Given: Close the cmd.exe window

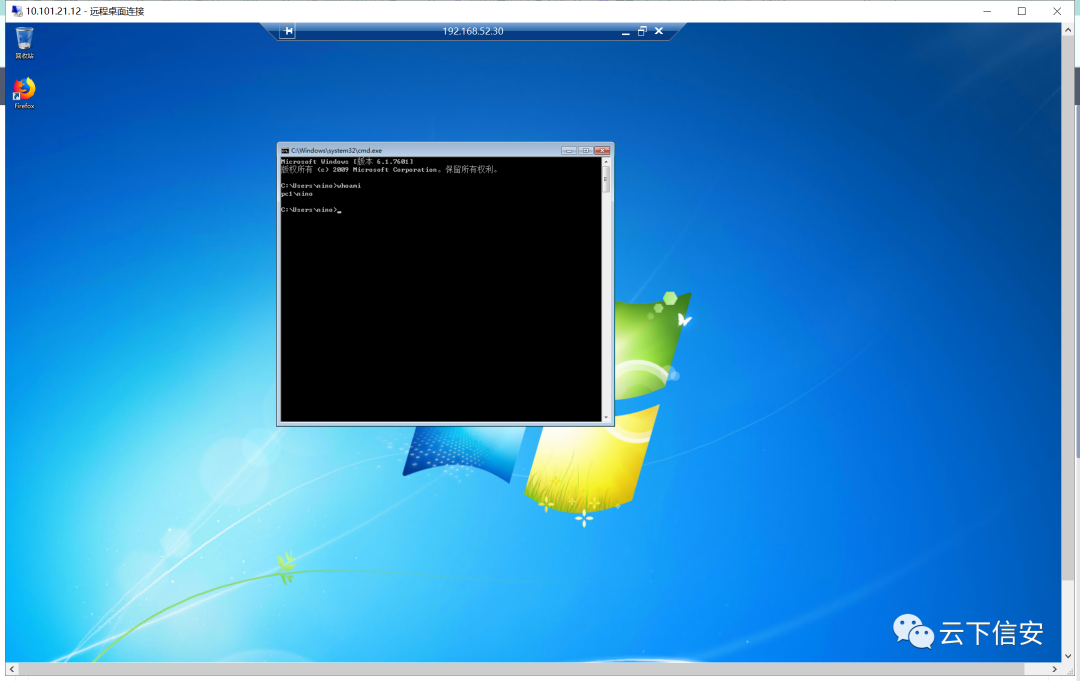Looking at the screenshot, I should 602,150.
